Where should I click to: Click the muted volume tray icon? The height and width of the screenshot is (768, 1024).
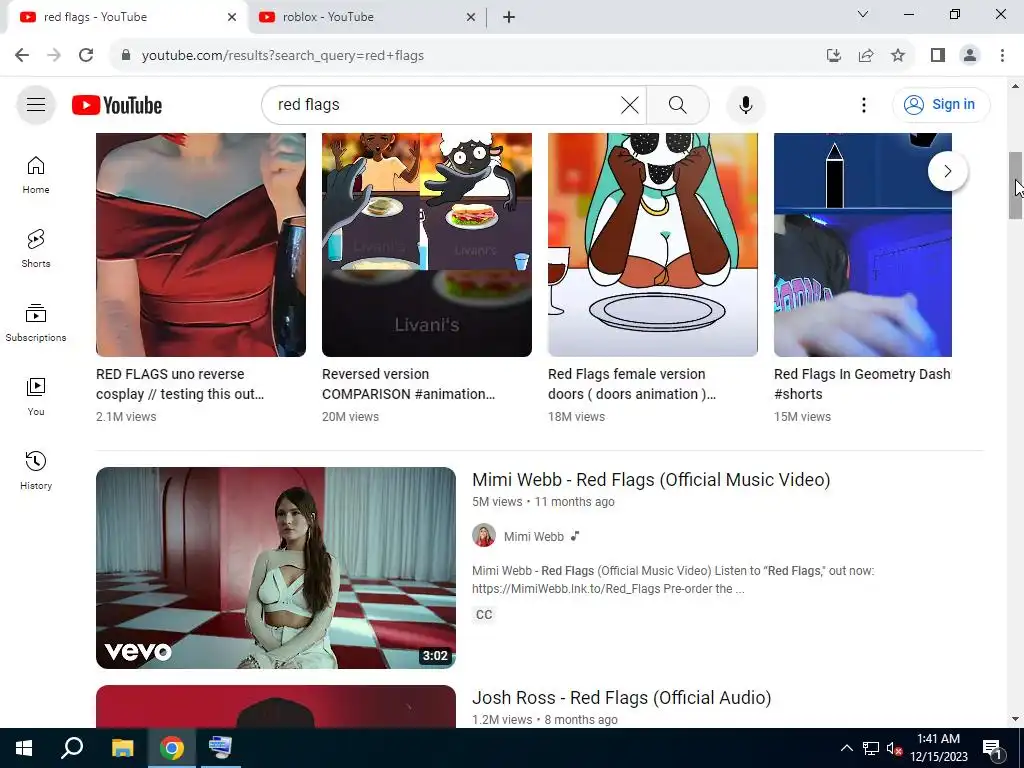click(894, 748)
